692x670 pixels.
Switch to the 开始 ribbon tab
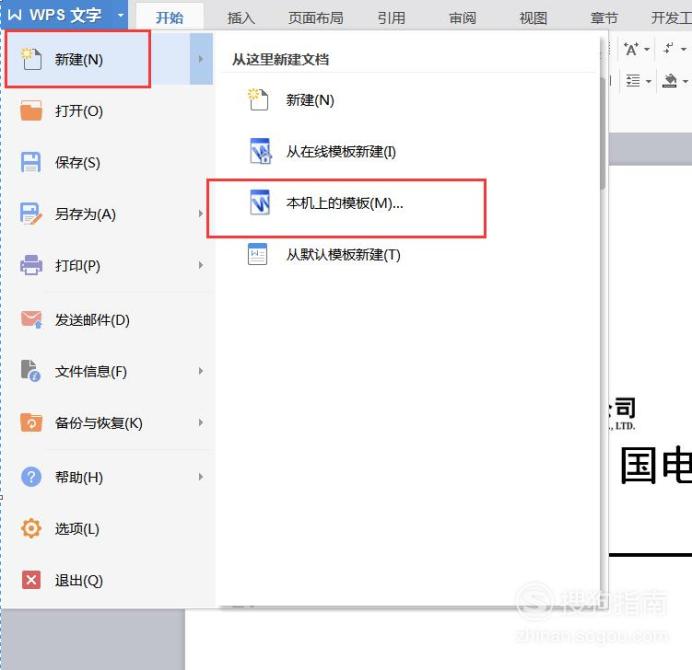point(169,18)
